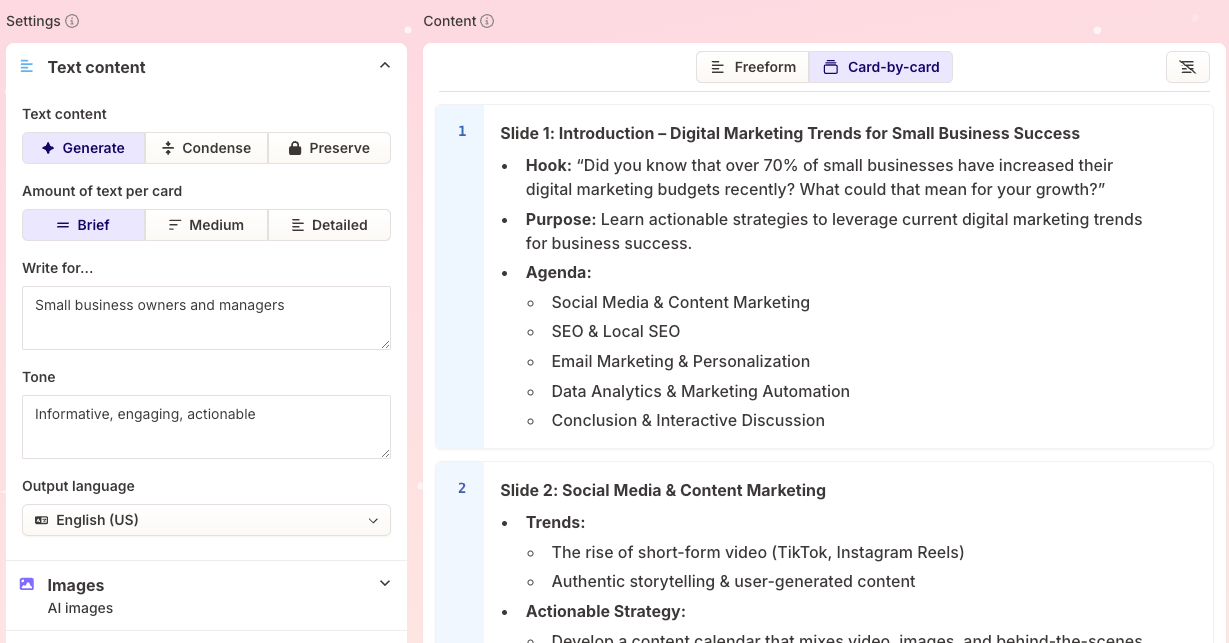Switch to the Freeform tab
The width and height of the screenshot is (1229, 643).
[x=752, y=67]
